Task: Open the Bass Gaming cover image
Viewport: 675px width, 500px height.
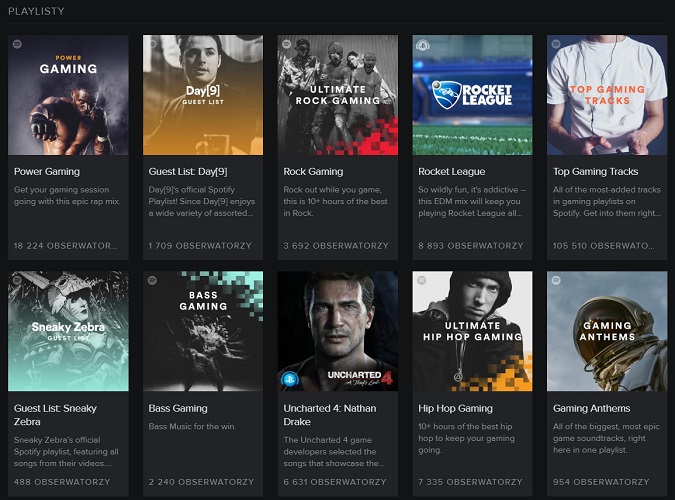Action: [203, 331]
